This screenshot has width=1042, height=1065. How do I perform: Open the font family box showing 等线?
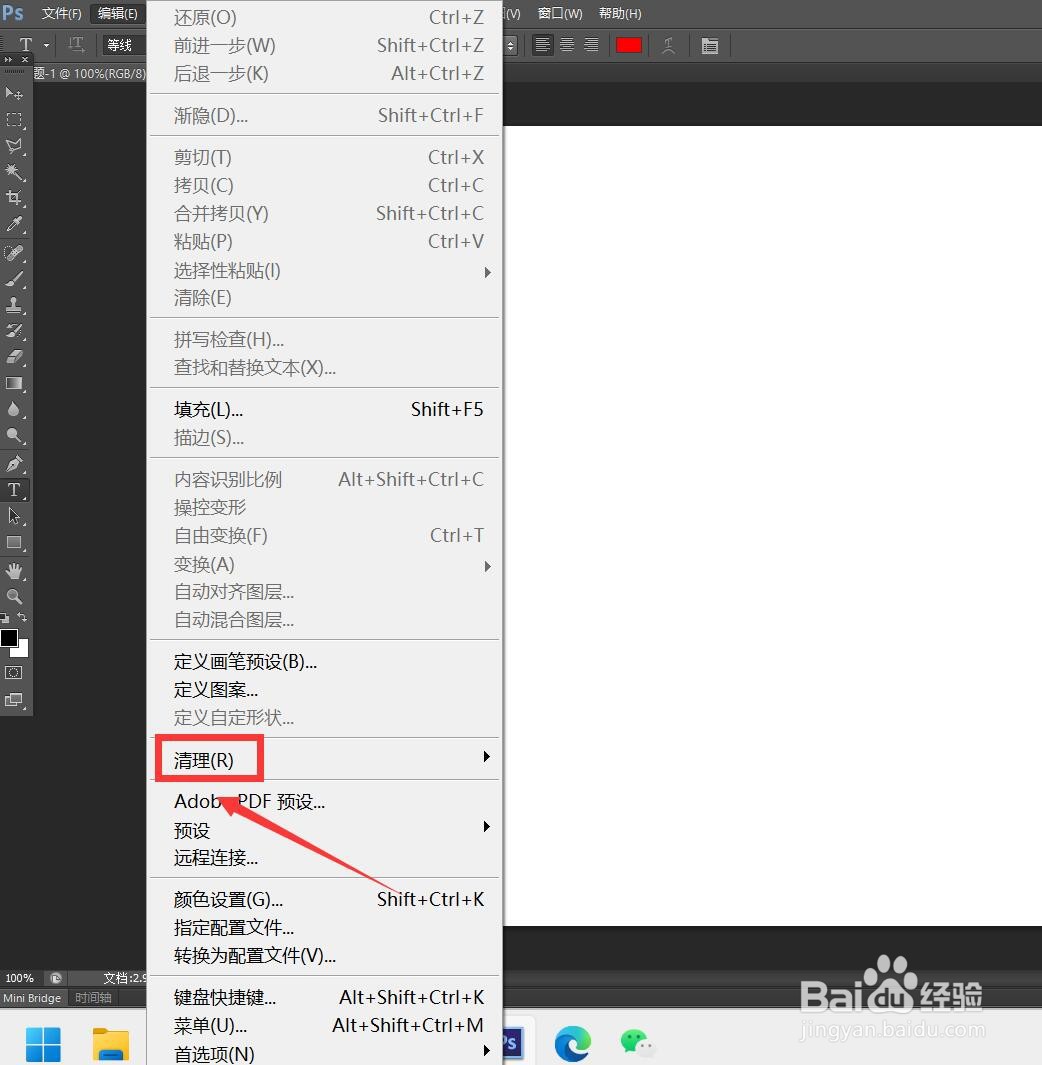(x=124, y=46)
